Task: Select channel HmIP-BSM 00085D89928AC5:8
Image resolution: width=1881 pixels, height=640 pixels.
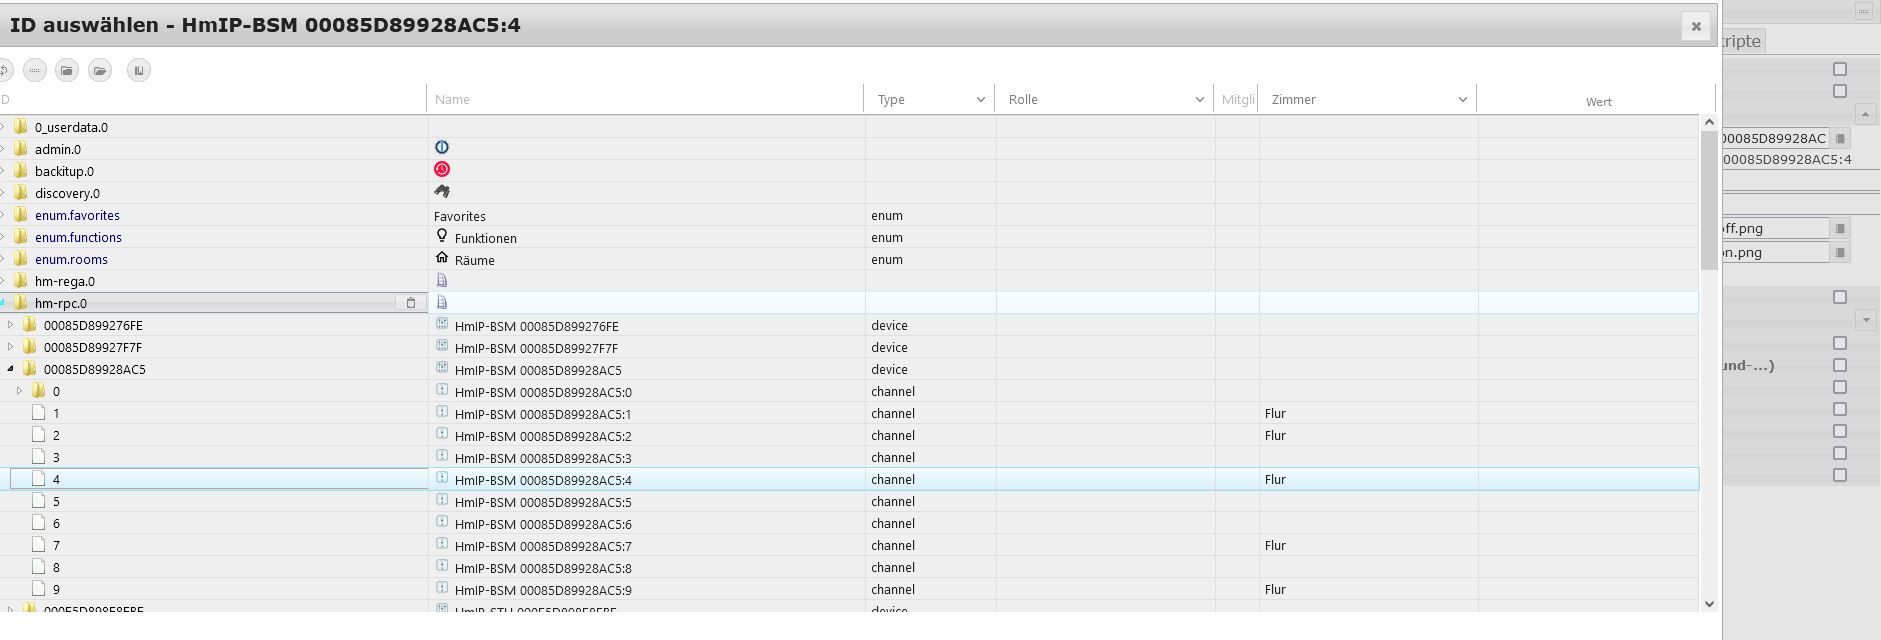Action: coord(849,567)
